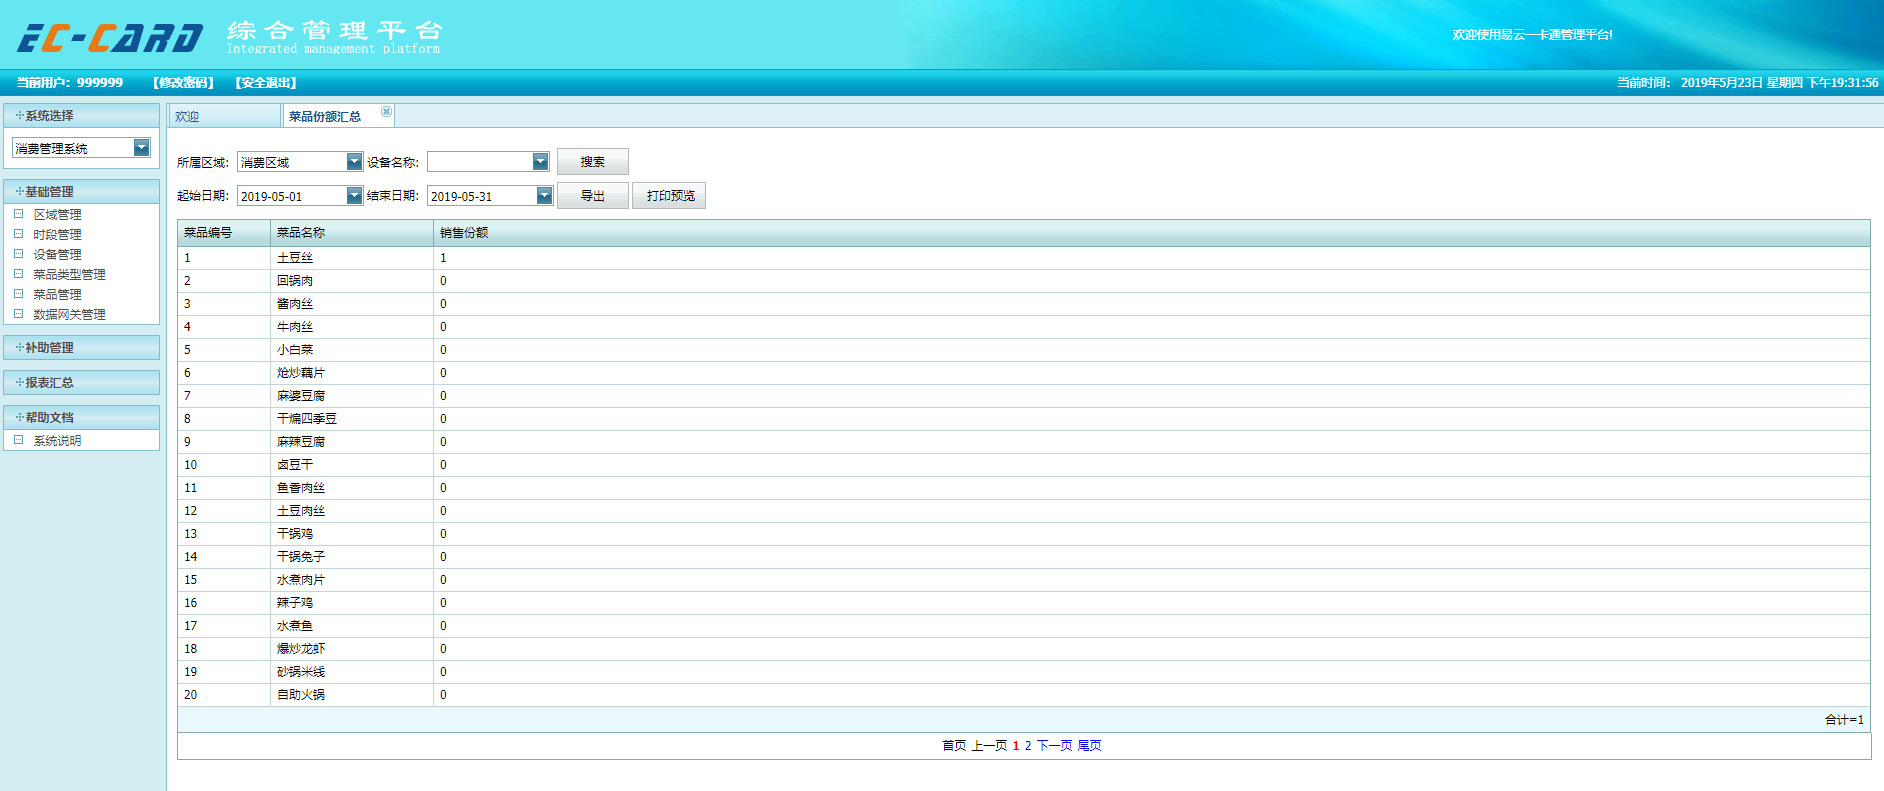
Task: Select the 辣子鸡 cell
Action: click(352, 603)
